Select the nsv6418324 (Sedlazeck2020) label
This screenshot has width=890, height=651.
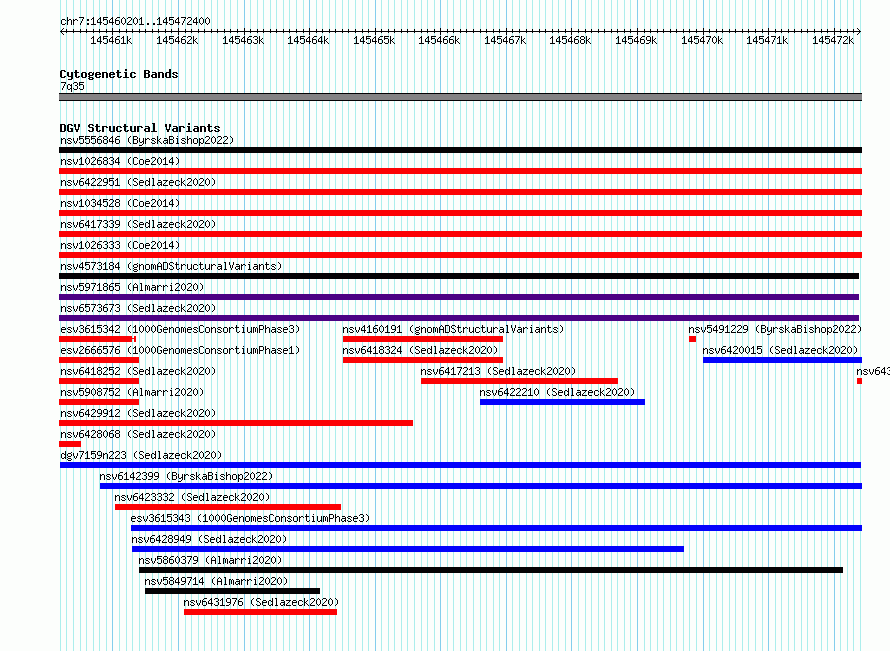[420, 350]
